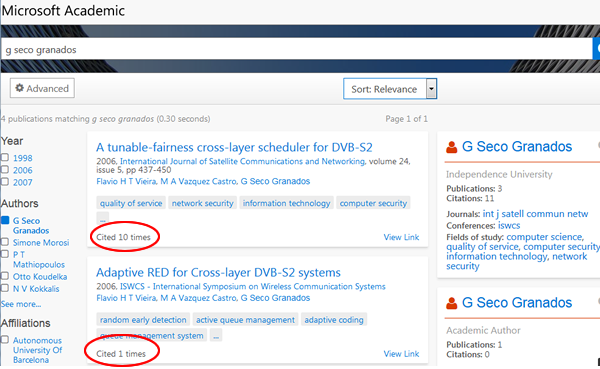Check the Simone Morosi author filter

coord(5,242)
